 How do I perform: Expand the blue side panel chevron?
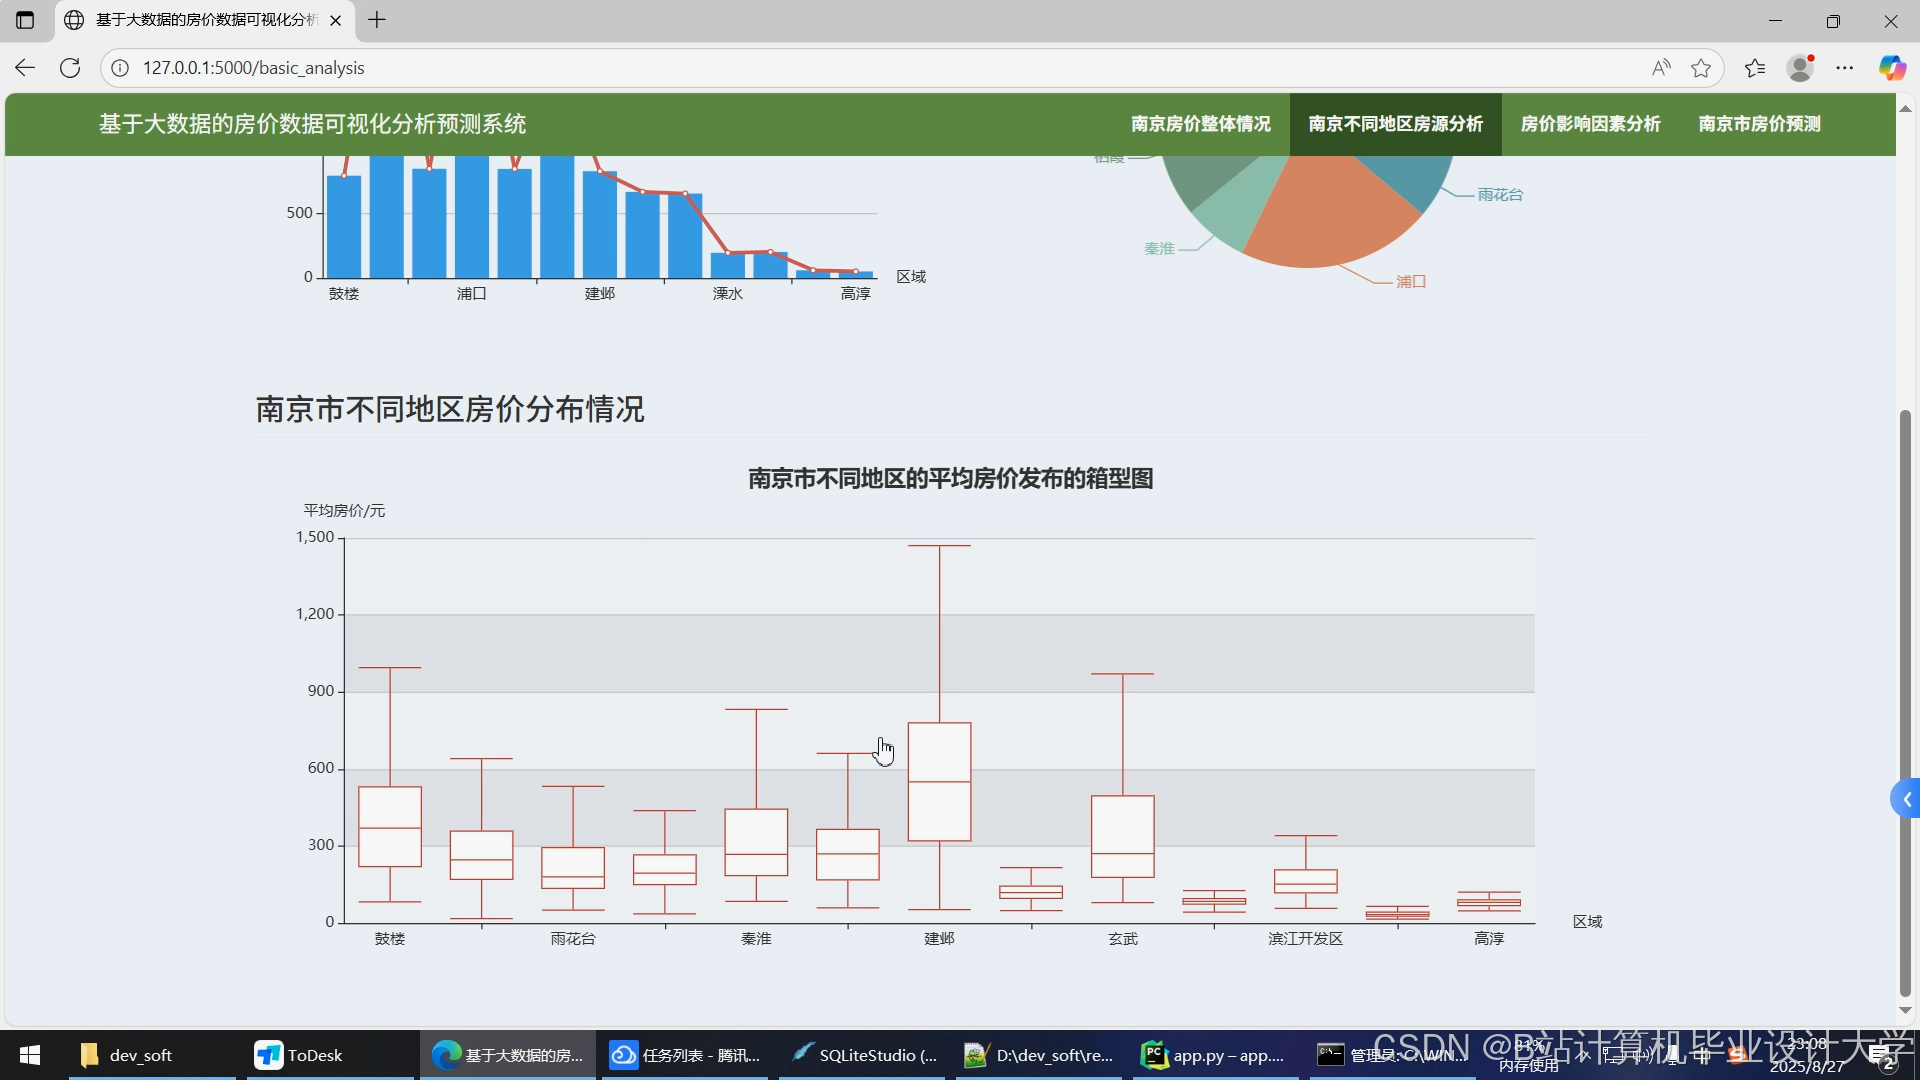[1907, 799]
